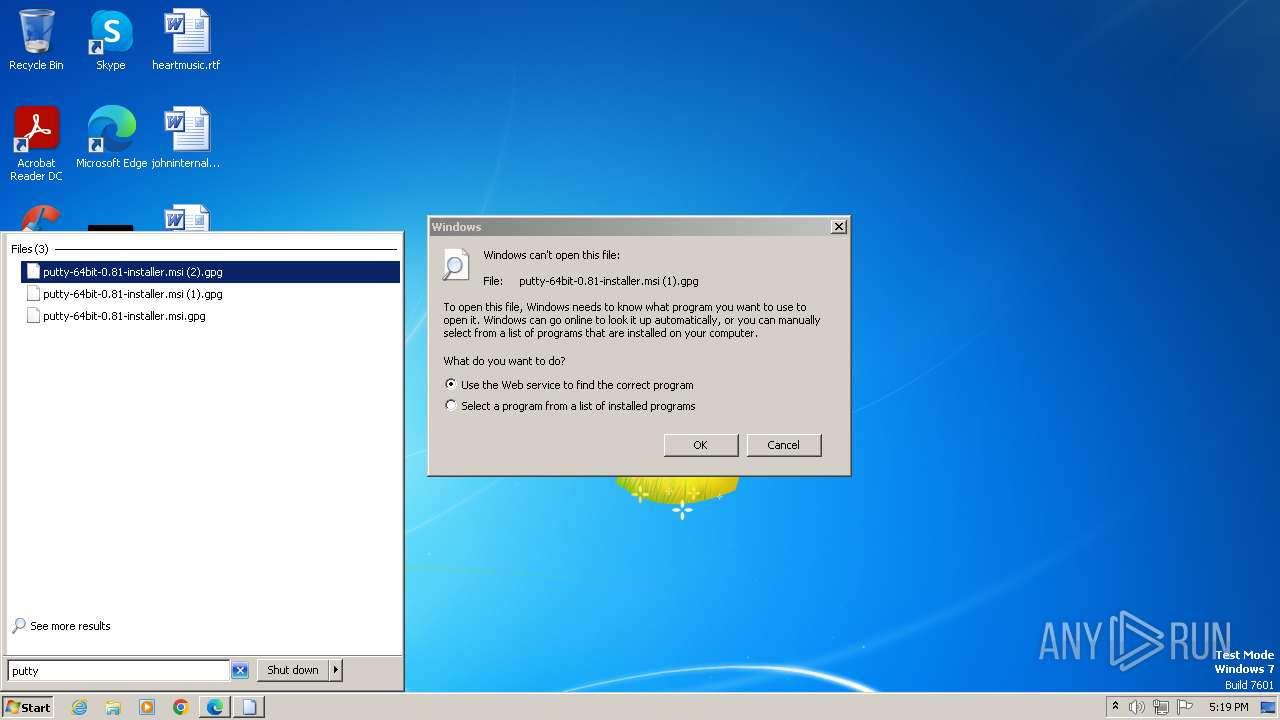Expand the Shut down options arrow
Image resolution: width=1280 pixels, height=720 pixels.
[336, 670]
